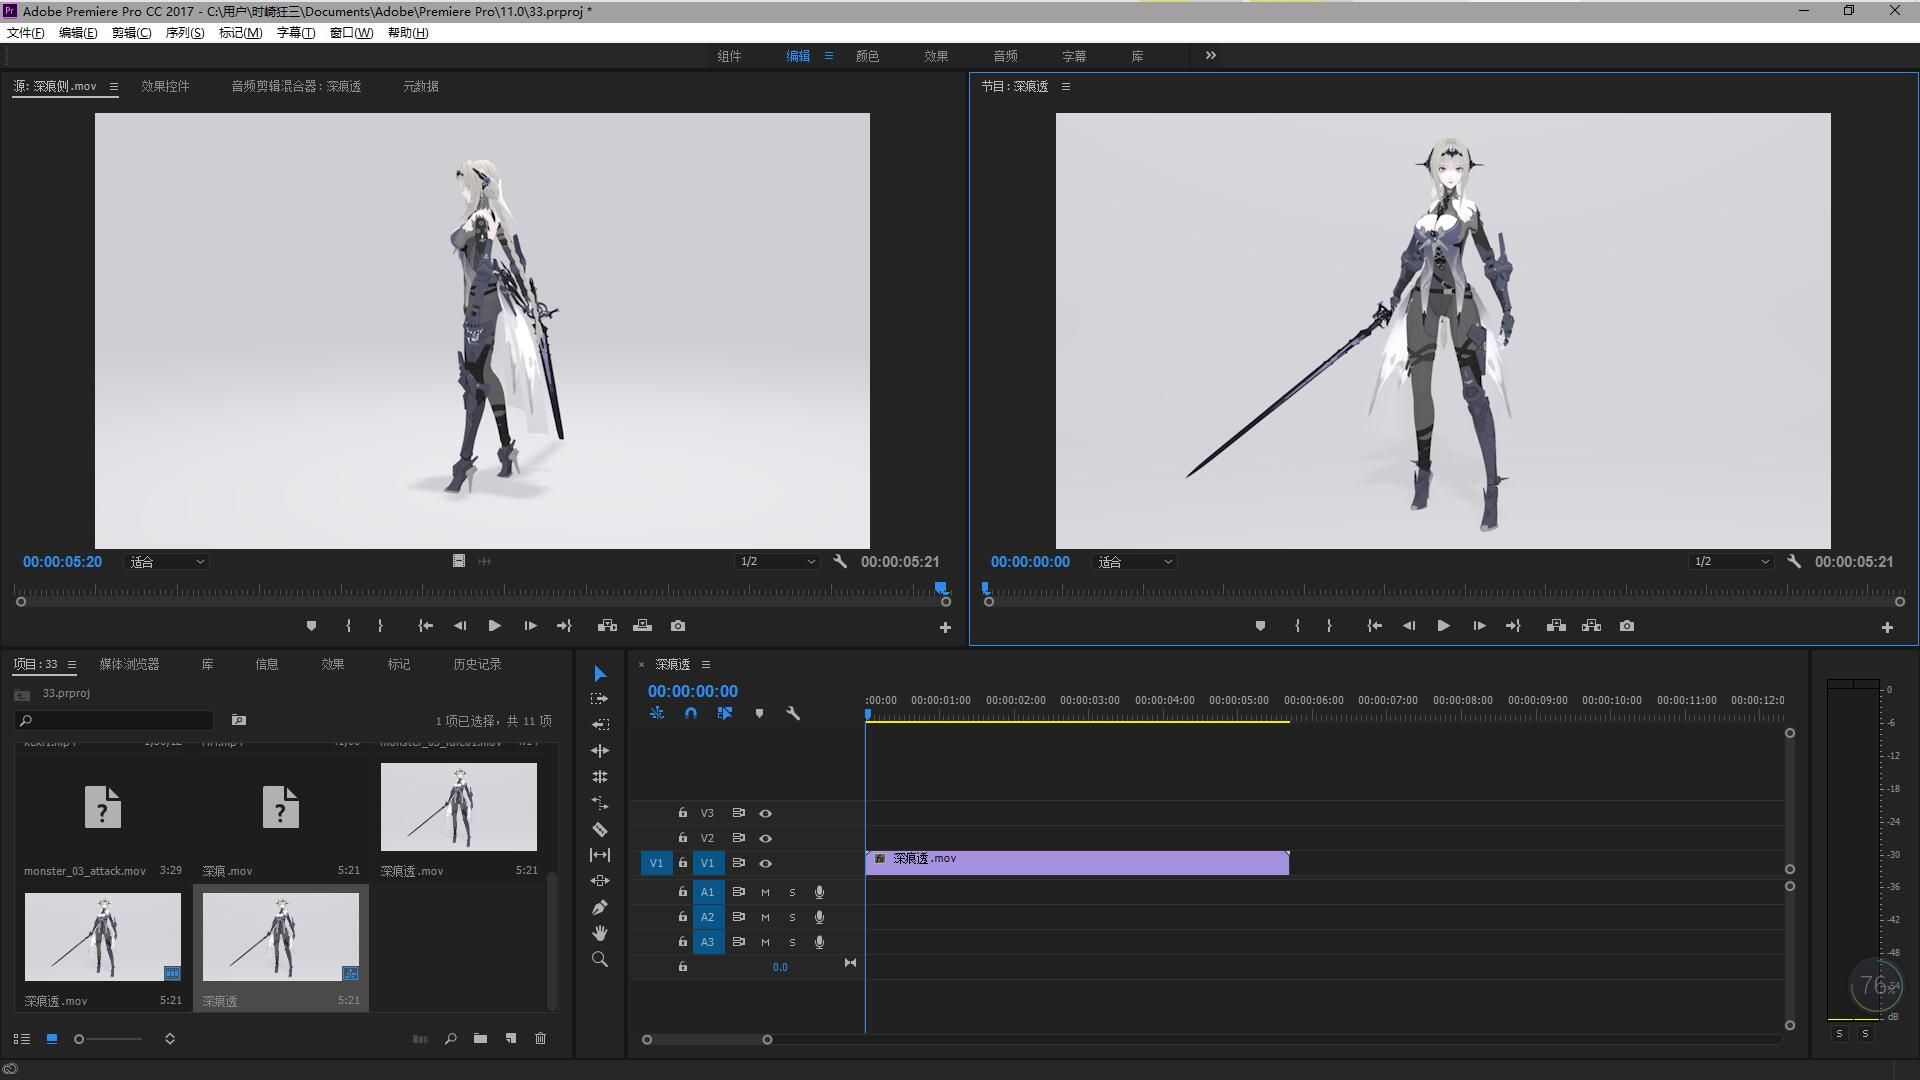
Task: Toggle Snap magnet in timeline
Action: pyautogui.click(x=691, y=714)
